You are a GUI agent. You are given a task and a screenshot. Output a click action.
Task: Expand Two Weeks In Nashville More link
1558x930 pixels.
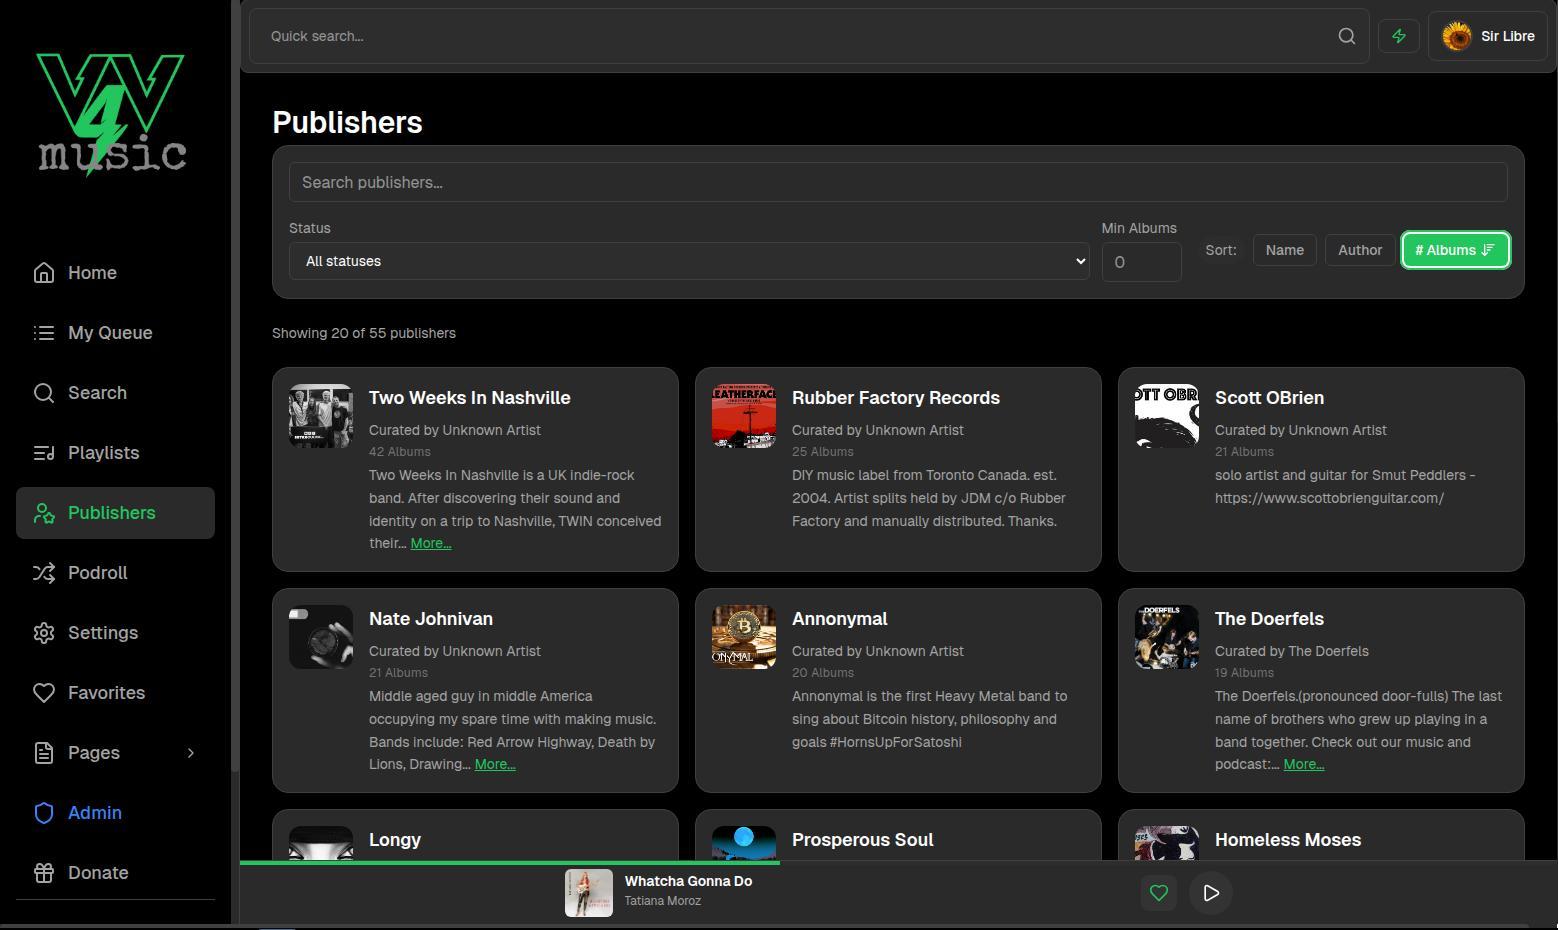tap(430, 543)
